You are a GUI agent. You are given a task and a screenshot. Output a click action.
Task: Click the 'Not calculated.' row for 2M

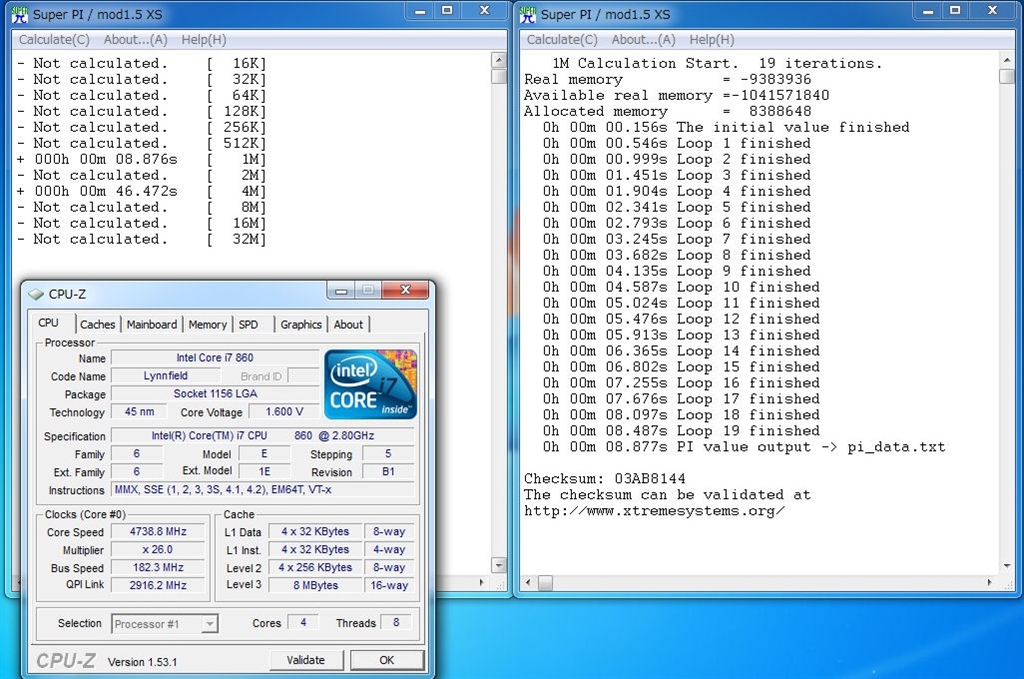point(142,175)
